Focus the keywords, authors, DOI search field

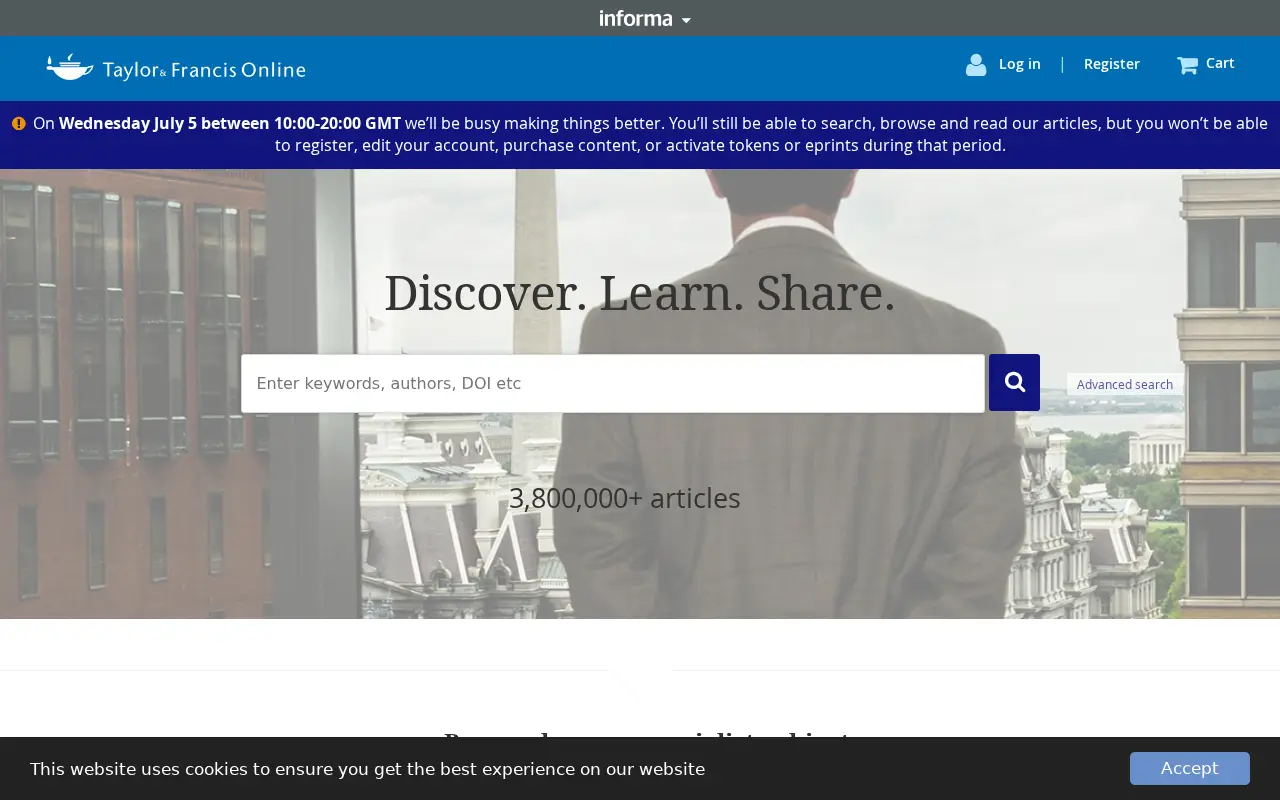coord(613,383)
